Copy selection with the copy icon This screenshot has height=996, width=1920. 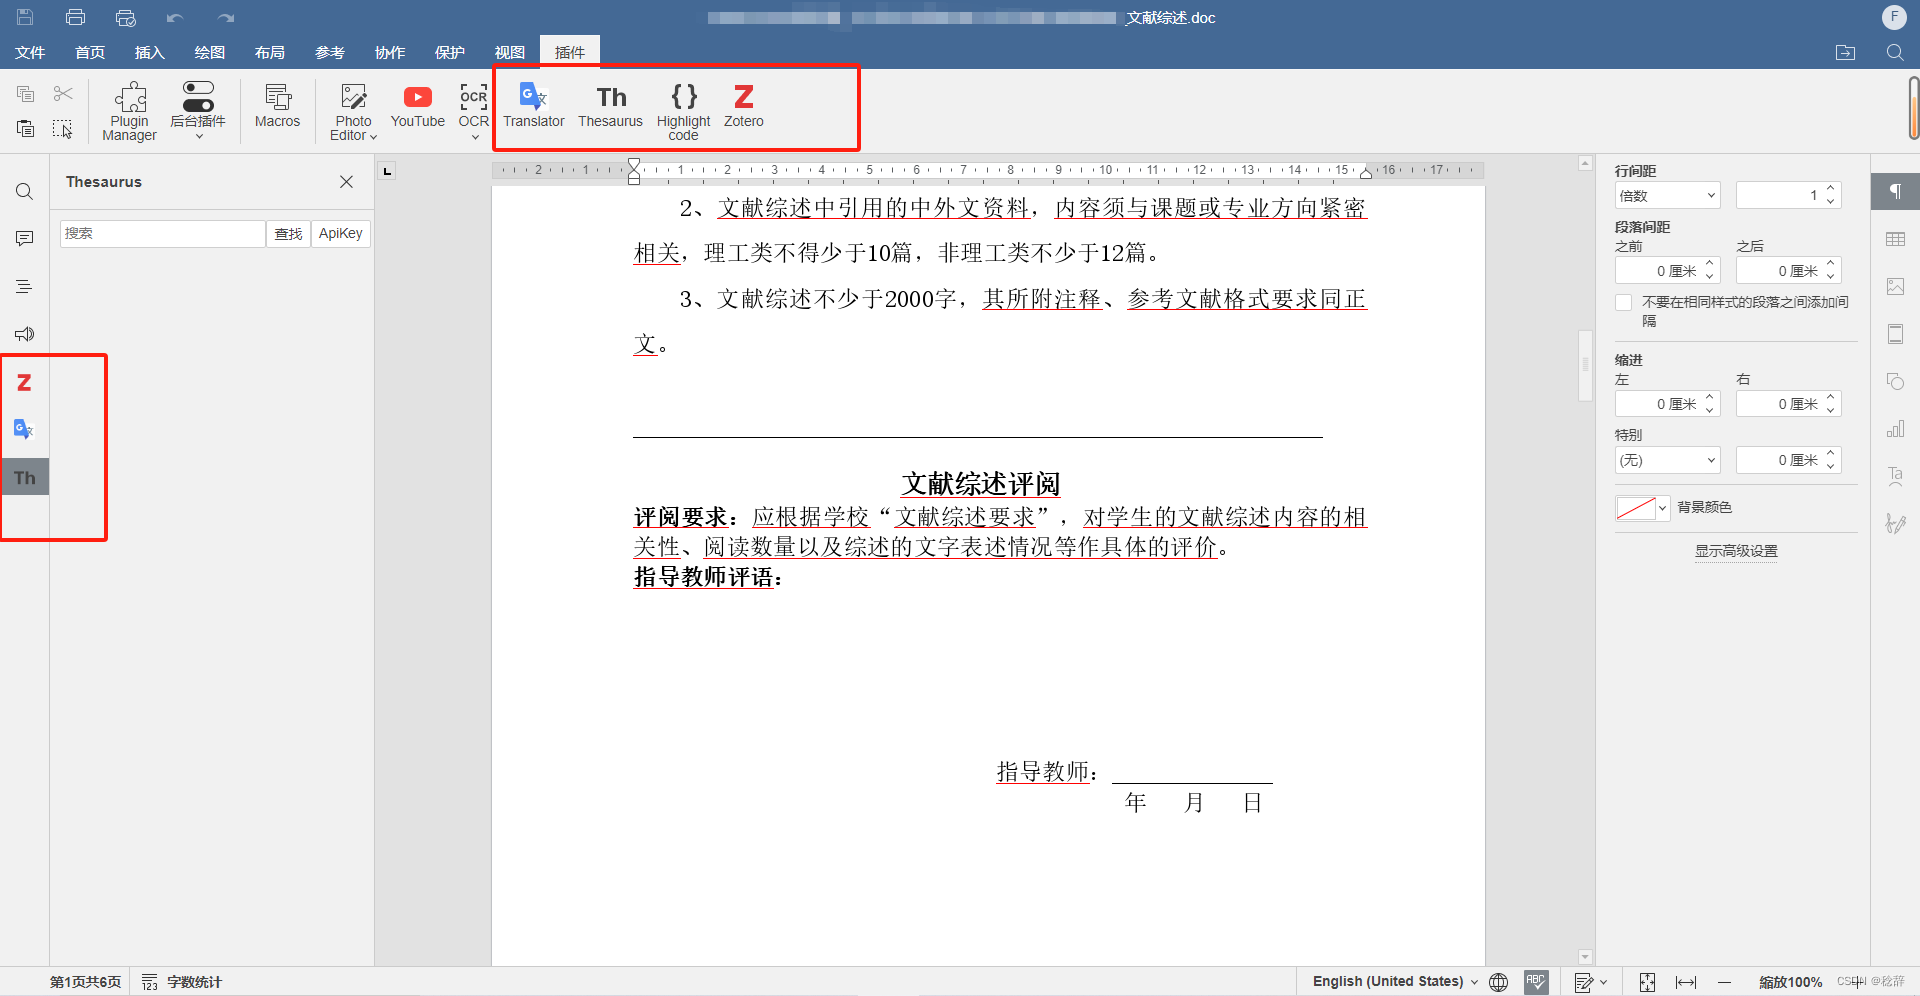26,94
